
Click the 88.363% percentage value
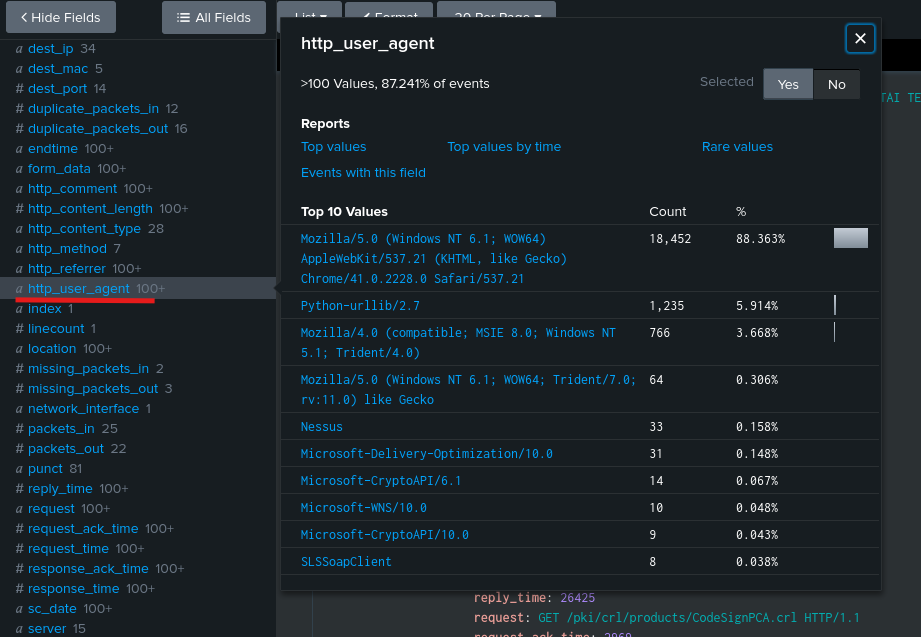[760, 239]
